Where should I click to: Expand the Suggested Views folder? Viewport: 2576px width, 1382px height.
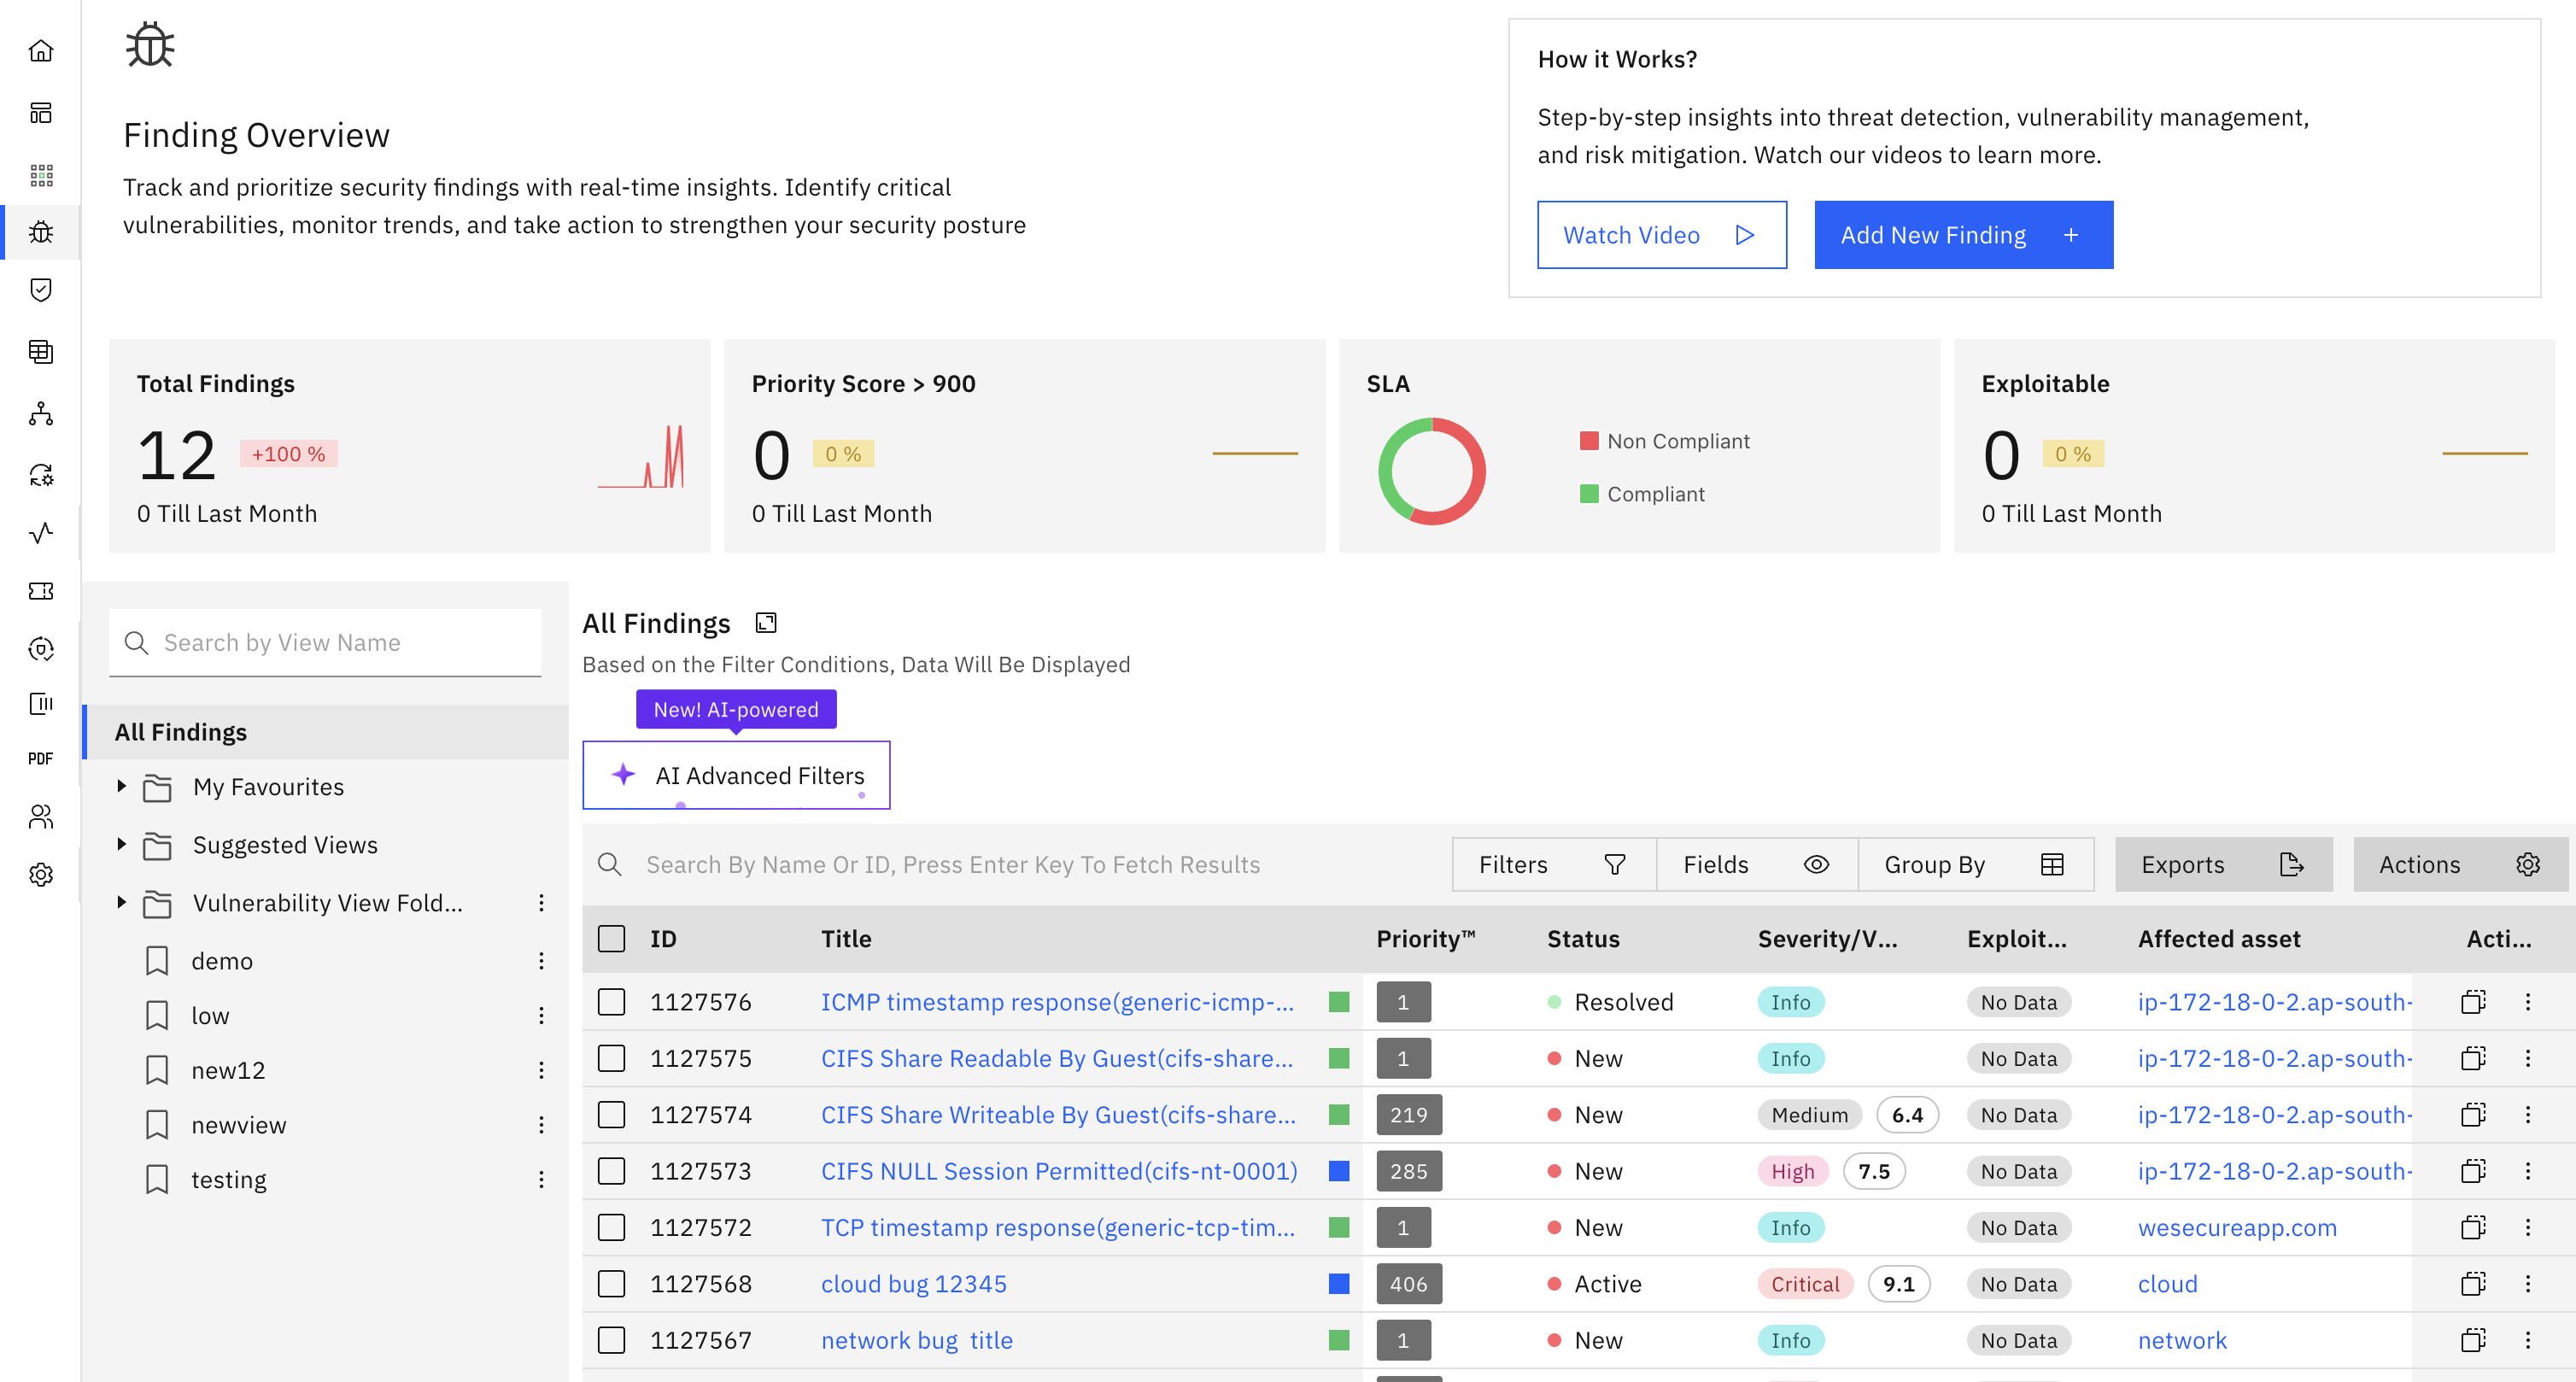[122, 845]
